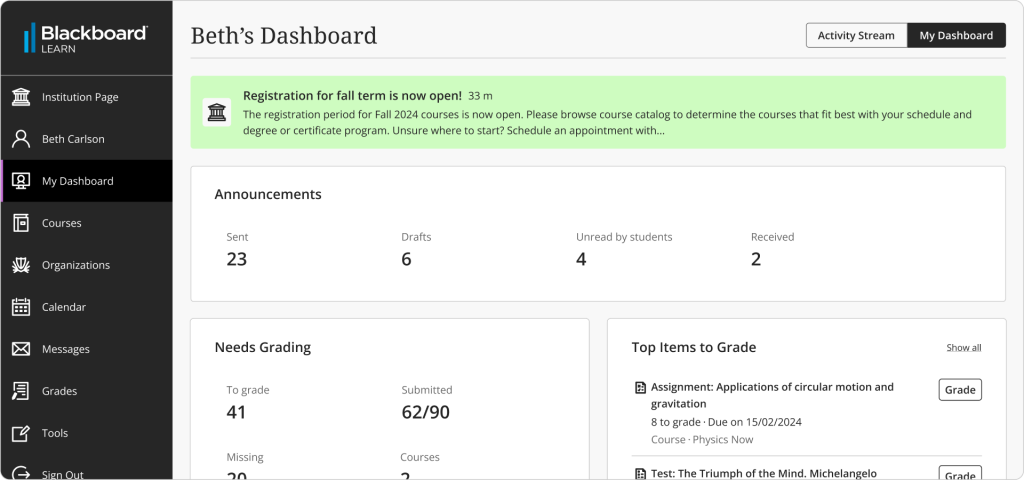Click the Unread by students count

click(x=581, y=260)
